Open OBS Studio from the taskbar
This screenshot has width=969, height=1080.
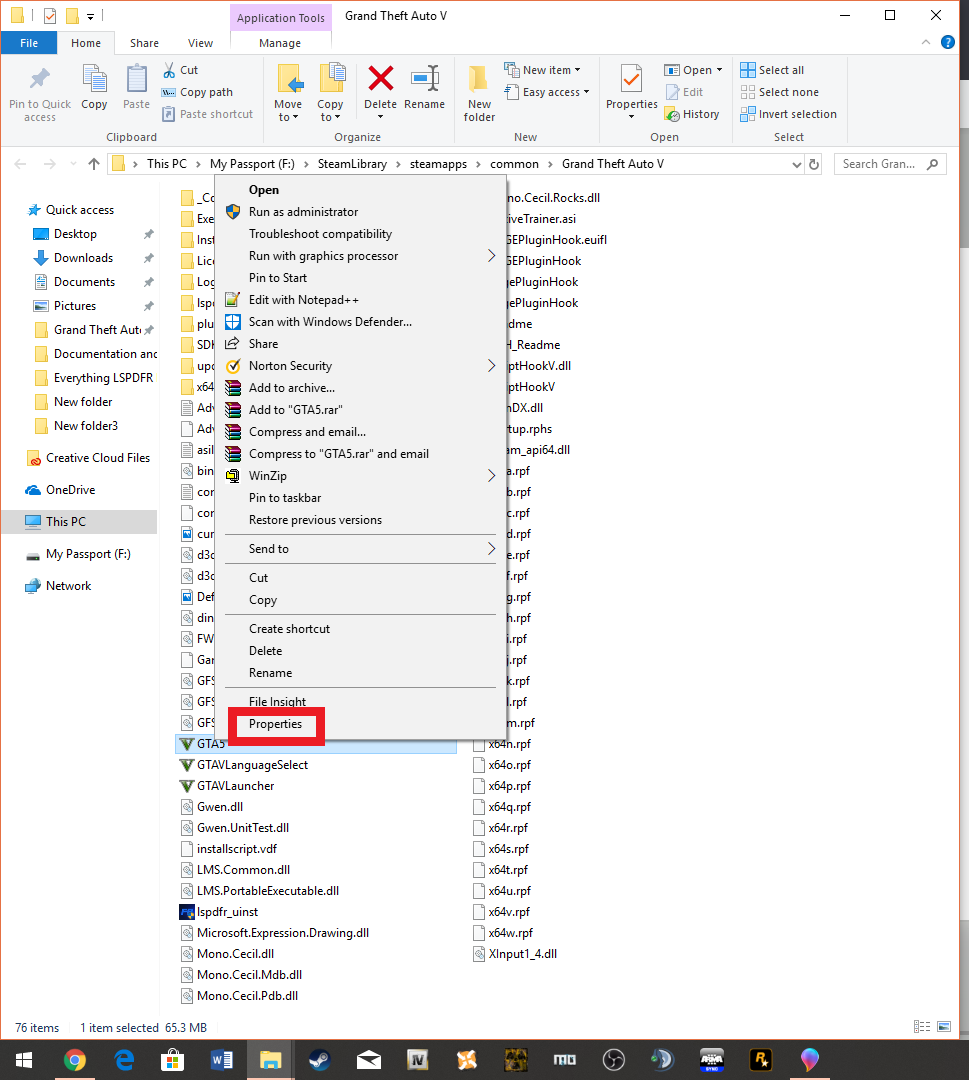[614, 1060]
